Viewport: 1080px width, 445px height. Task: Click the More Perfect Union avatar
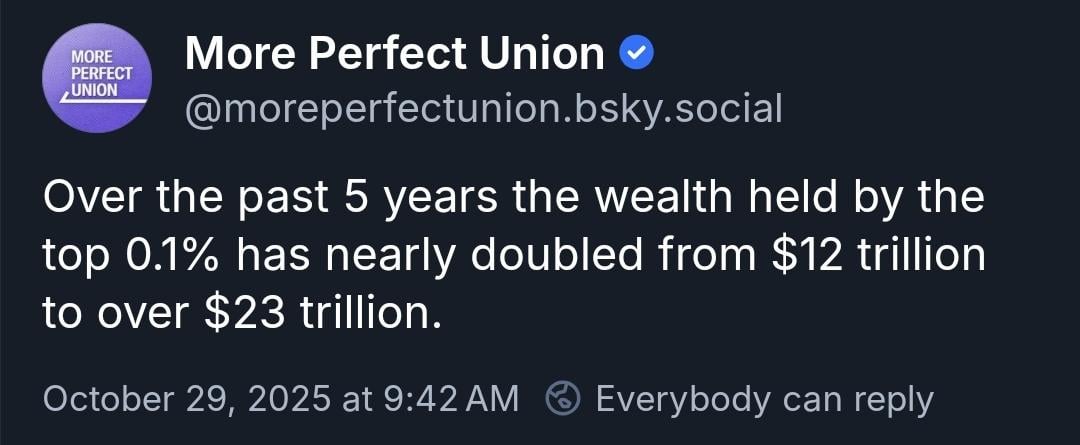[98, 80]
